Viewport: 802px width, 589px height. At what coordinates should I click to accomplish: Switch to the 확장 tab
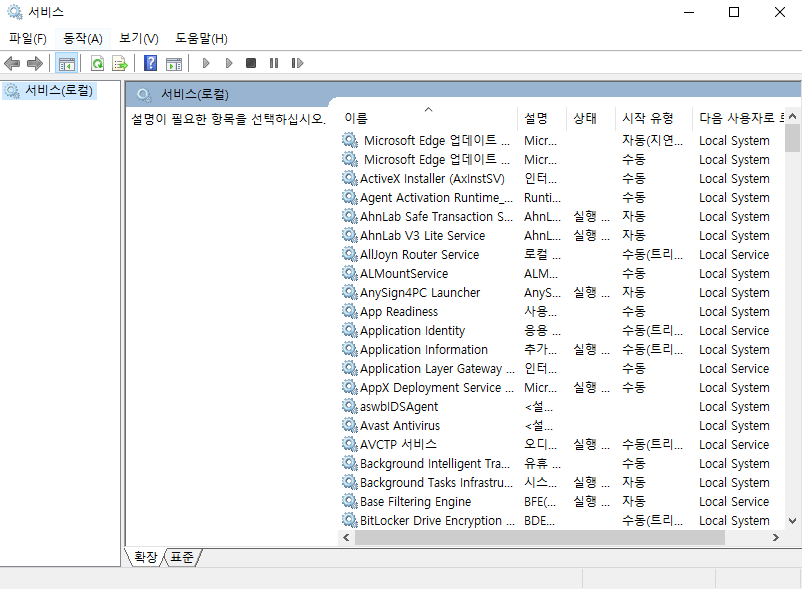point(146,557)
